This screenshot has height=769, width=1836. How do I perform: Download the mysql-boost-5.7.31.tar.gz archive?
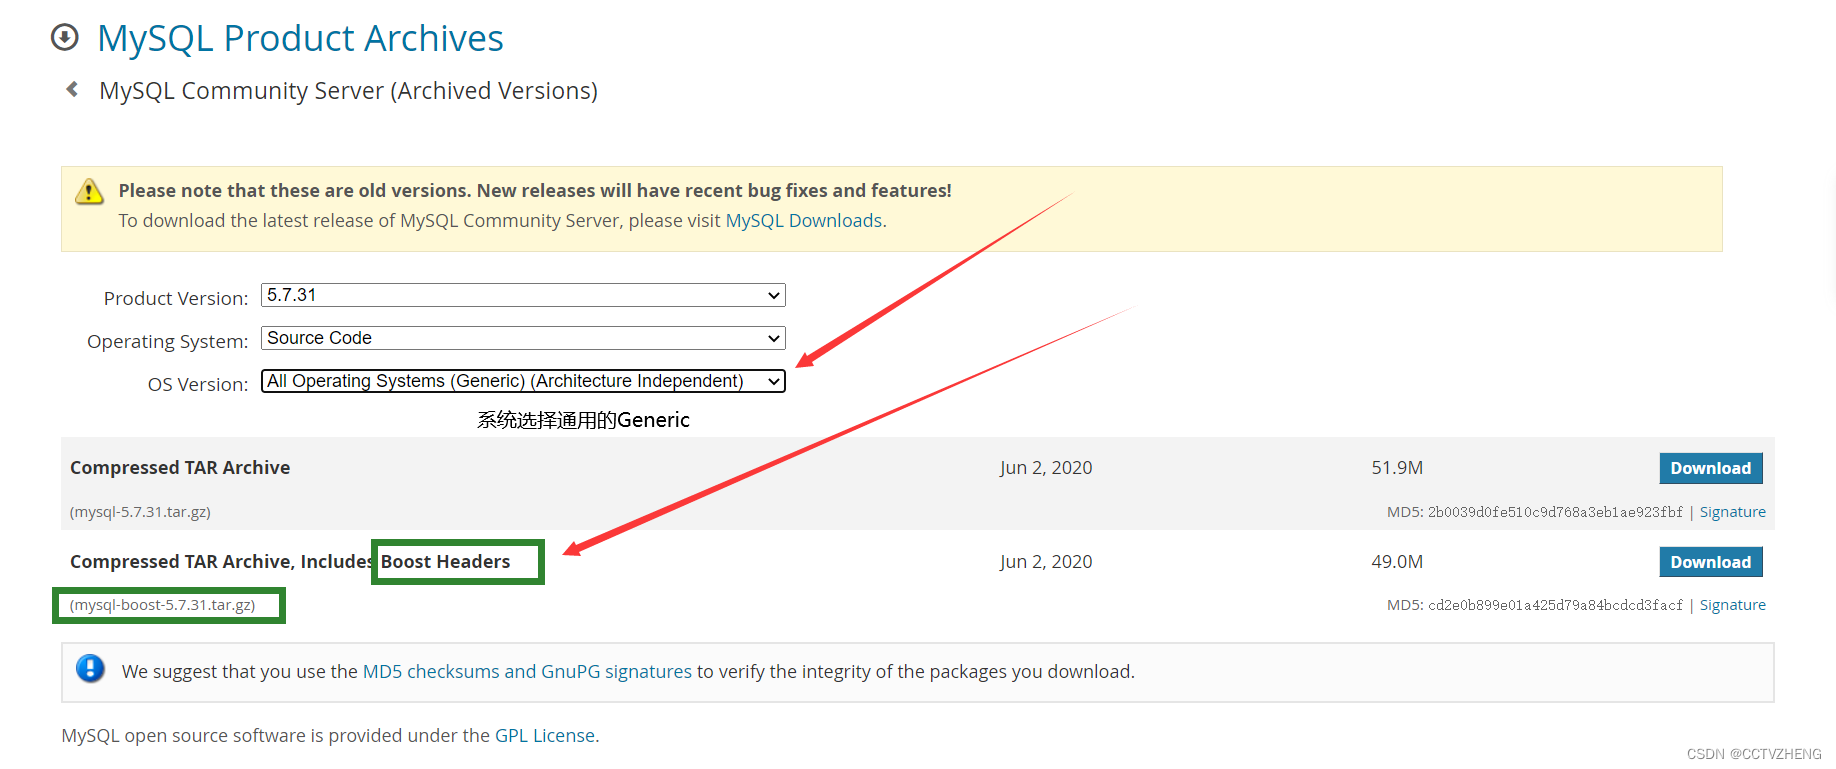click(1710, 562)
